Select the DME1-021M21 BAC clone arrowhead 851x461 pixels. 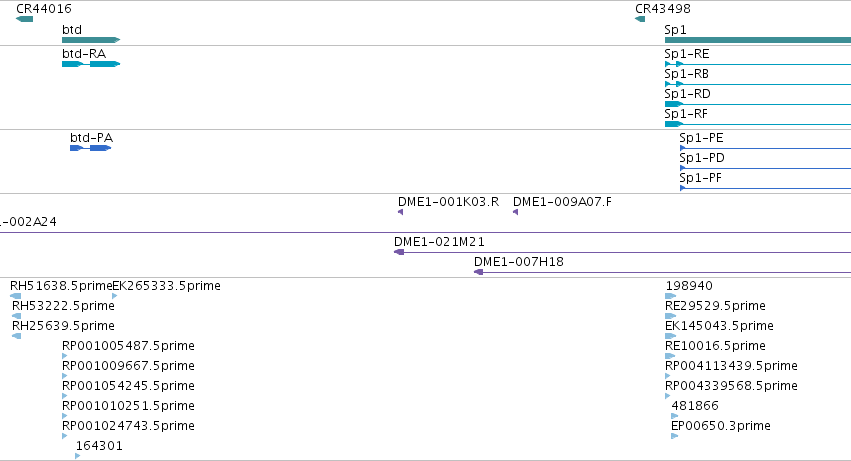(399, 252)
